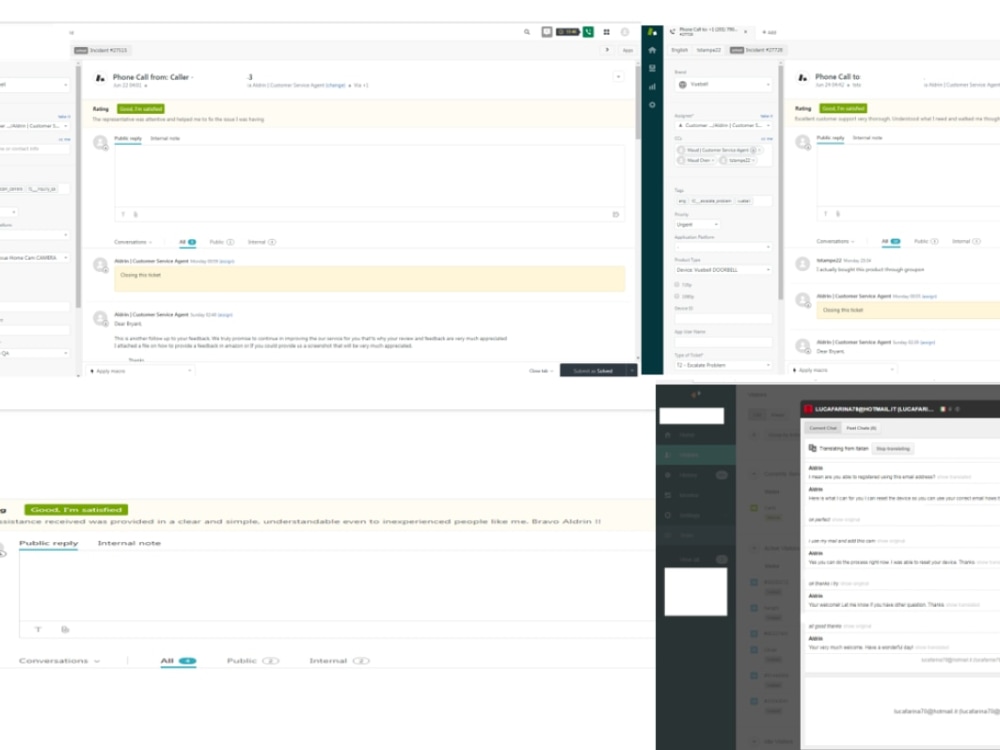This screenshot has height=750, width=1000.
Task: Click the chat message input area
Action: pos(901,710)
